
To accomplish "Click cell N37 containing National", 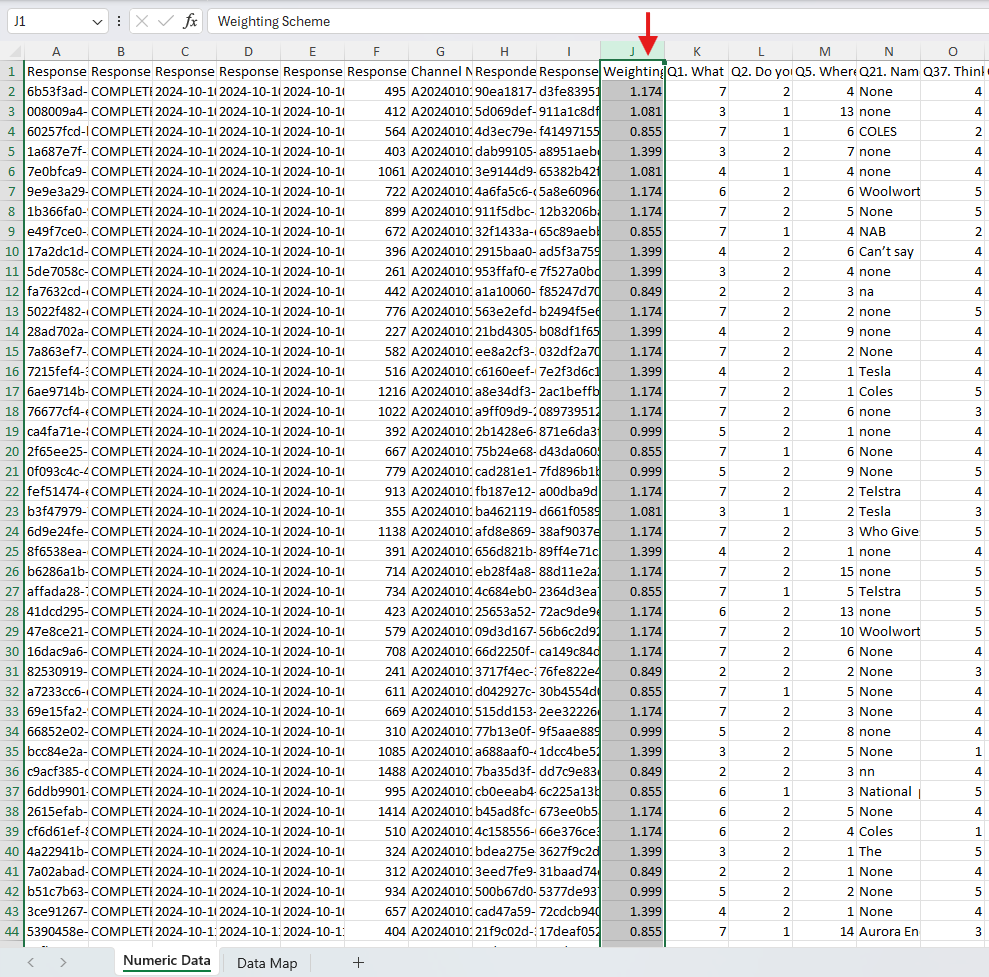I will (888, 792).
